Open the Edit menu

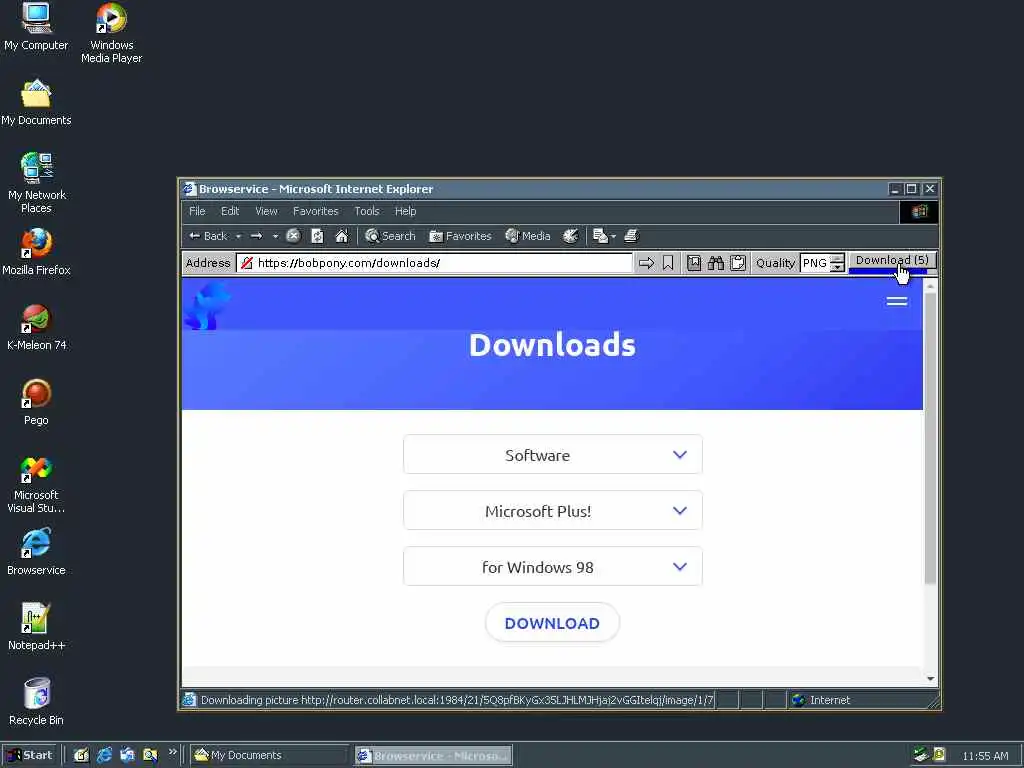pos(230,212)
